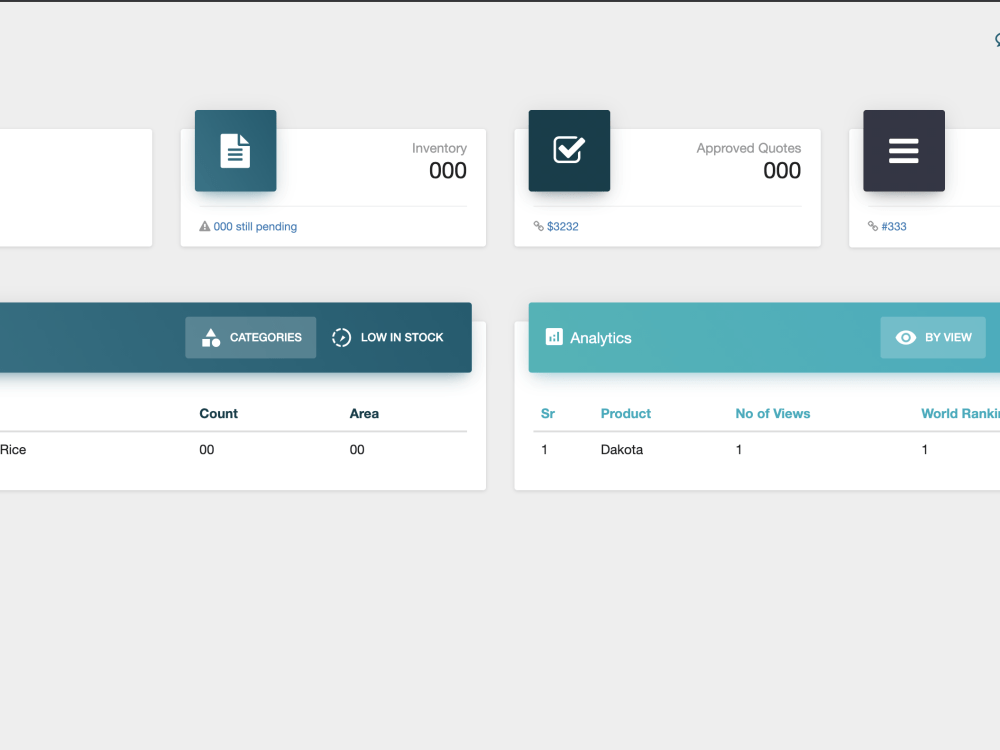Click the Inventory 000 value
This screenshot has width=1000, height=750.
448,171
